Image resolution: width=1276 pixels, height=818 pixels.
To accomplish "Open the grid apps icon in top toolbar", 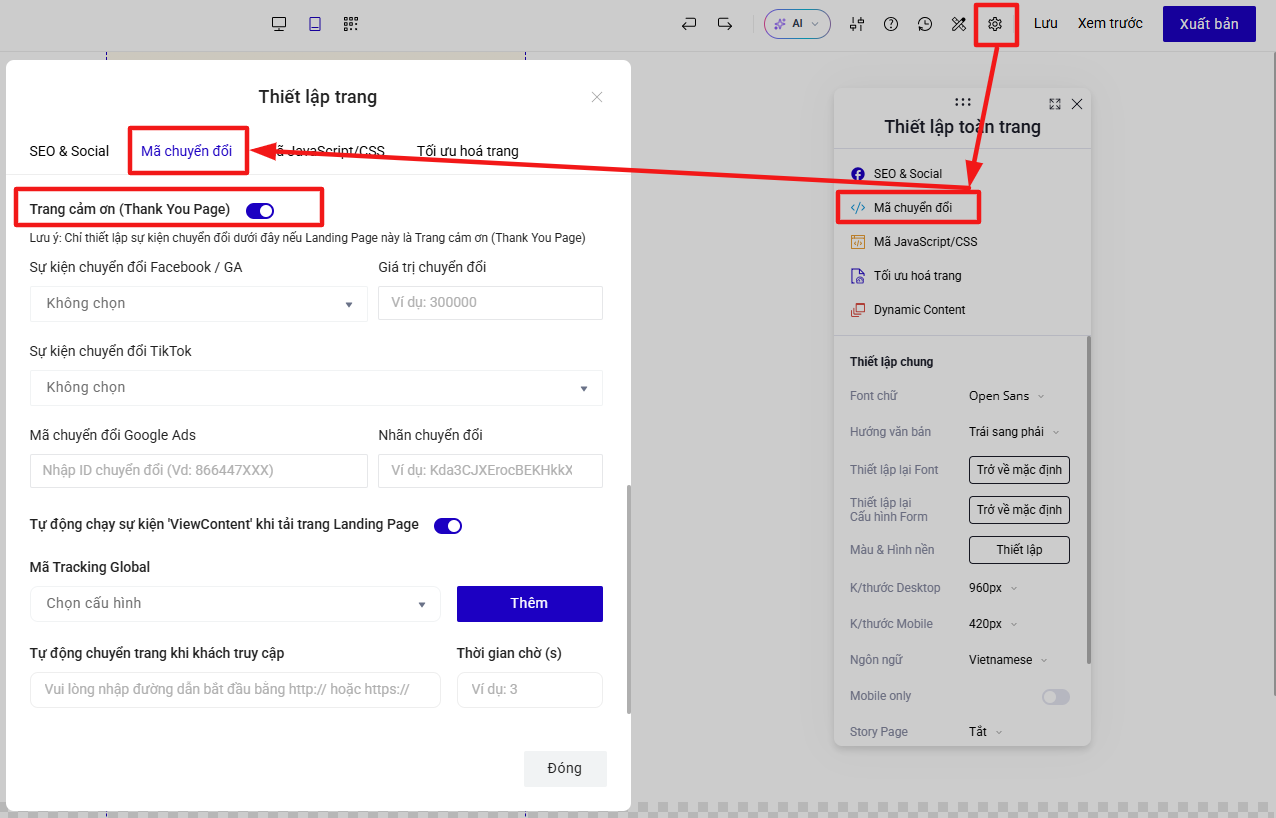I will point(350,24).
